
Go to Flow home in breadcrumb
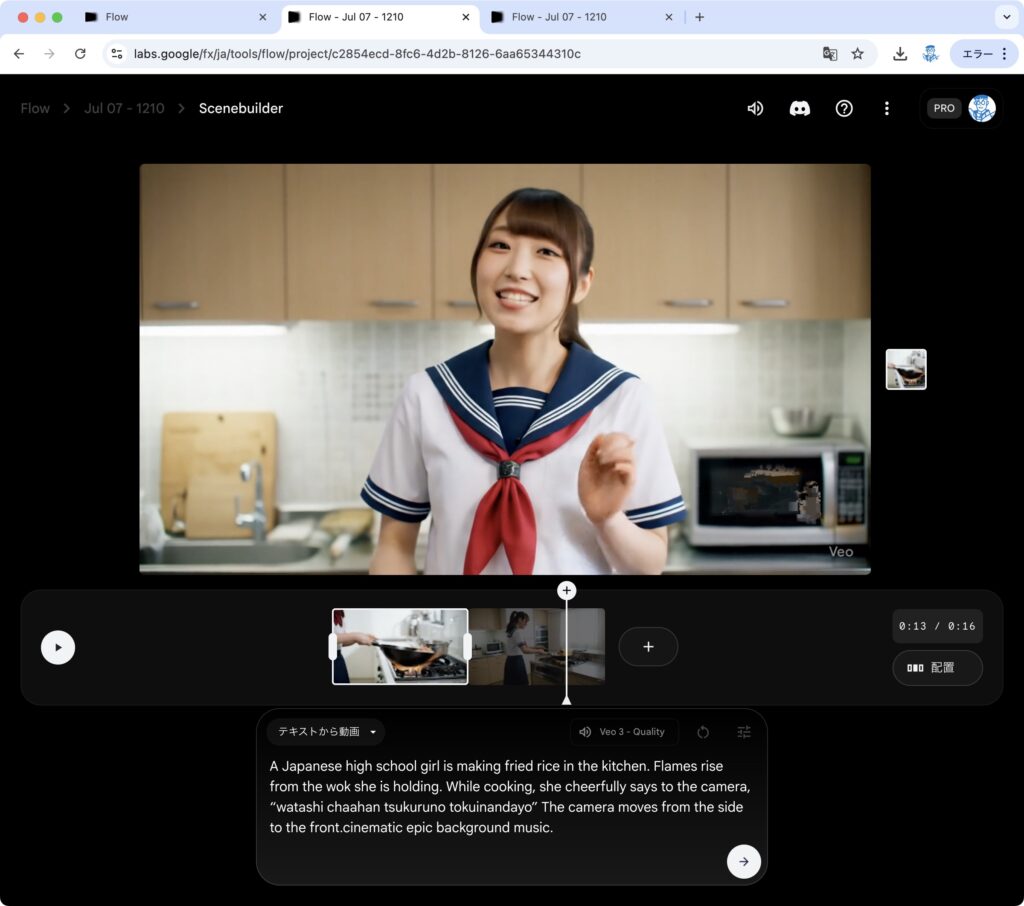click(35, 108)
